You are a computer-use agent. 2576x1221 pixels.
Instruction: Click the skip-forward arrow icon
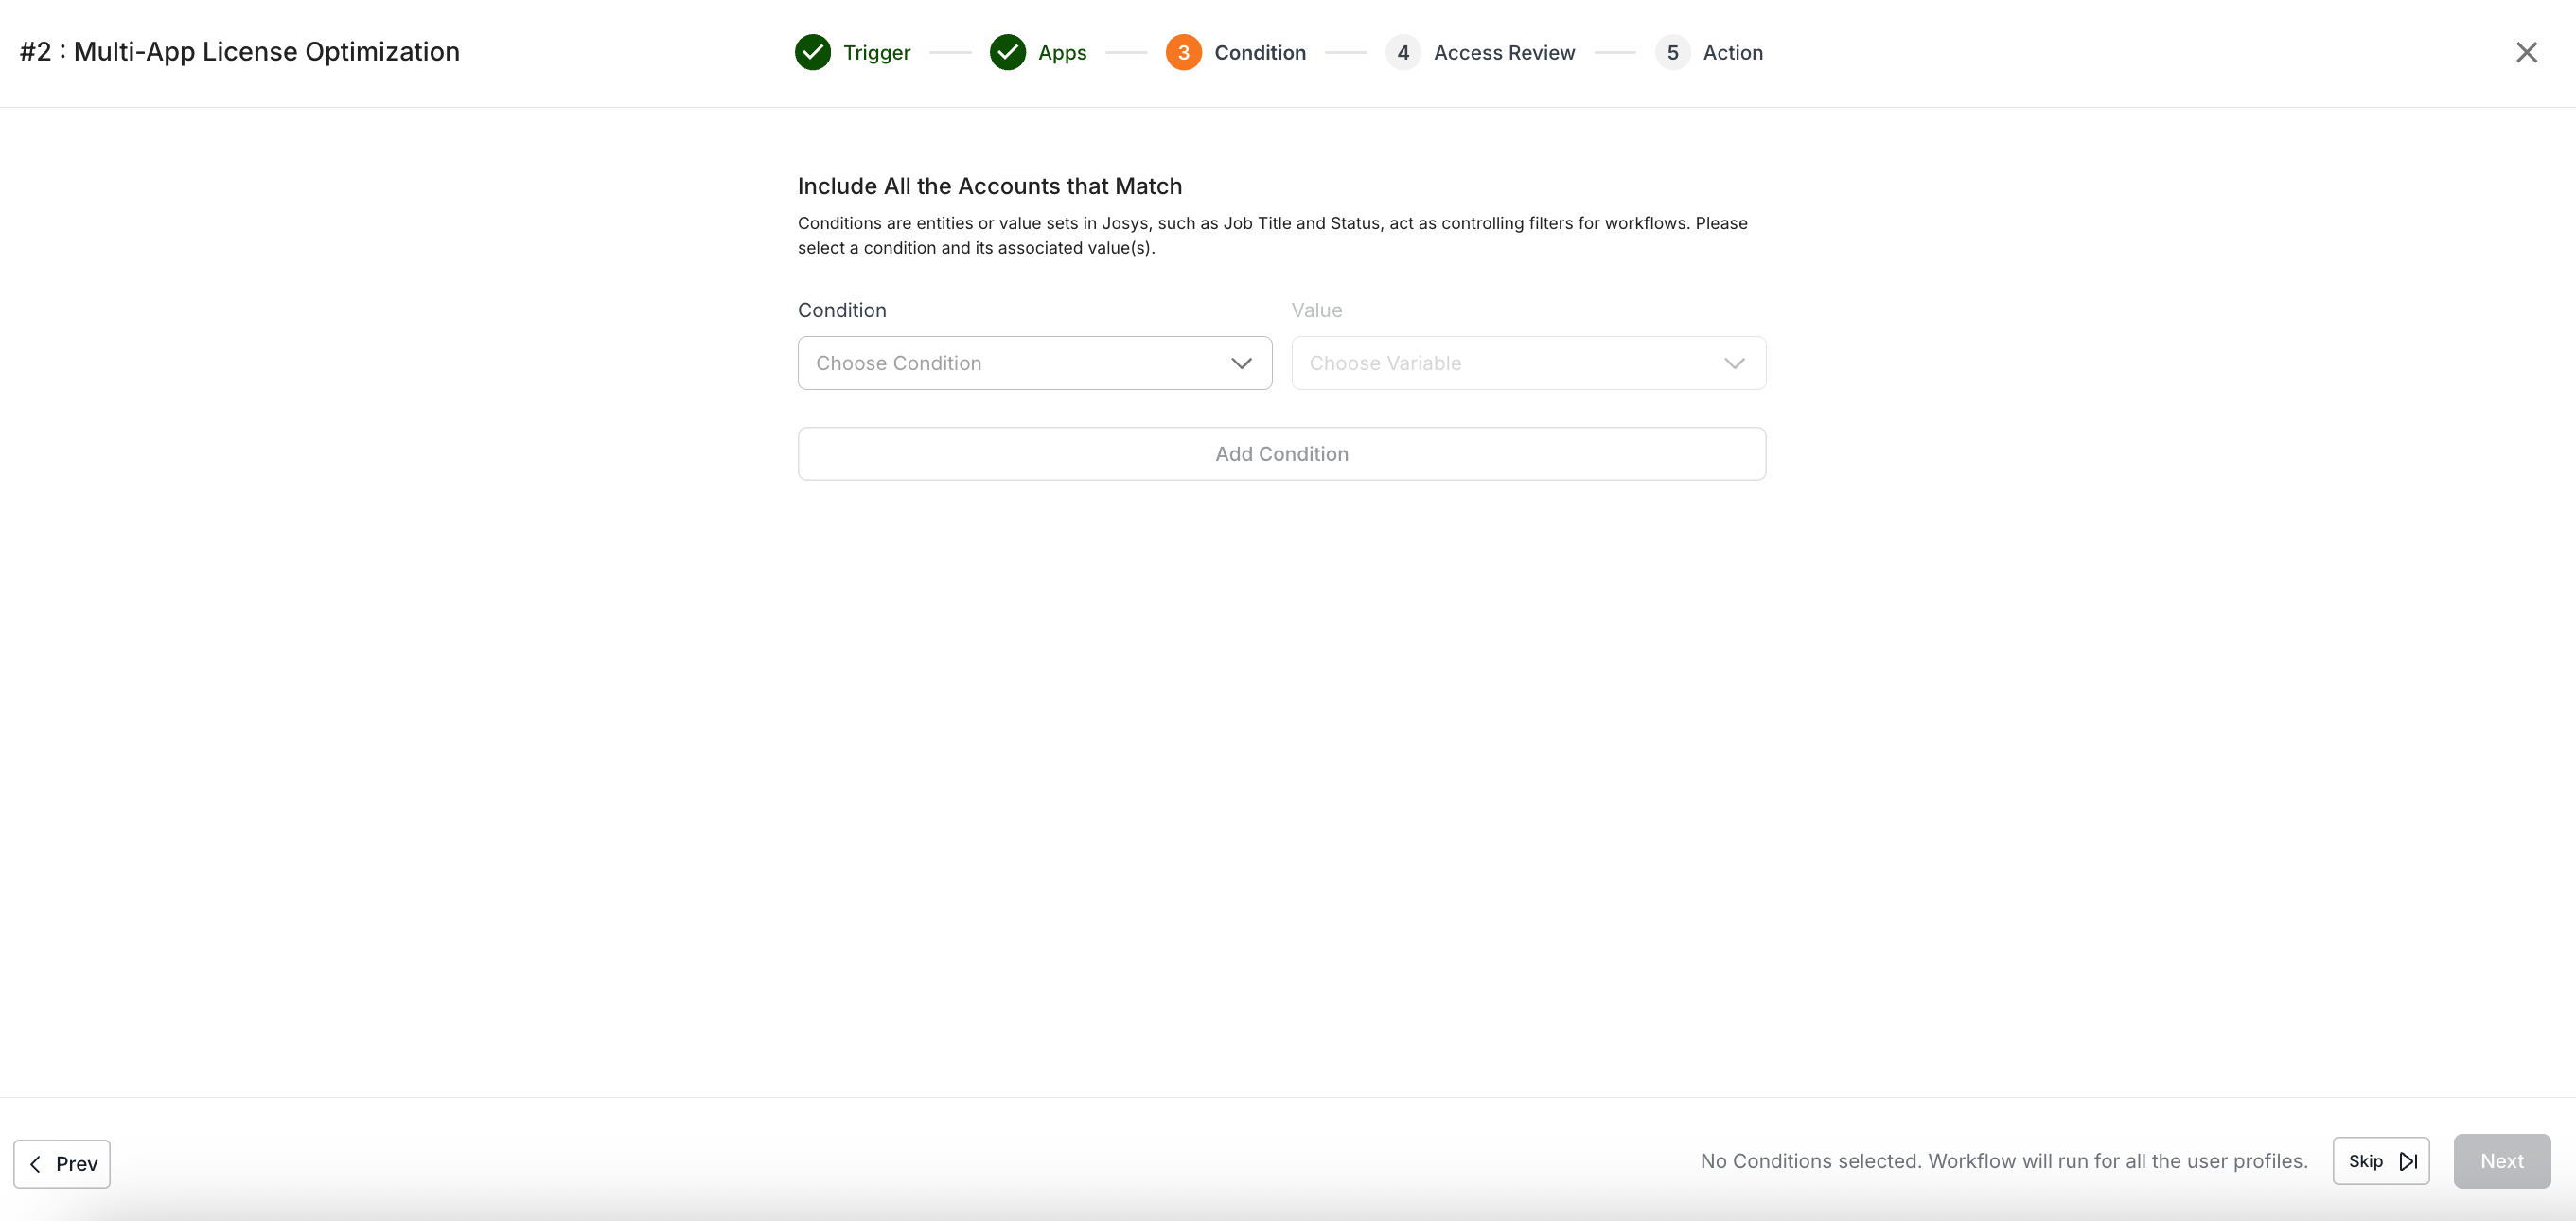point(2408,1161)
